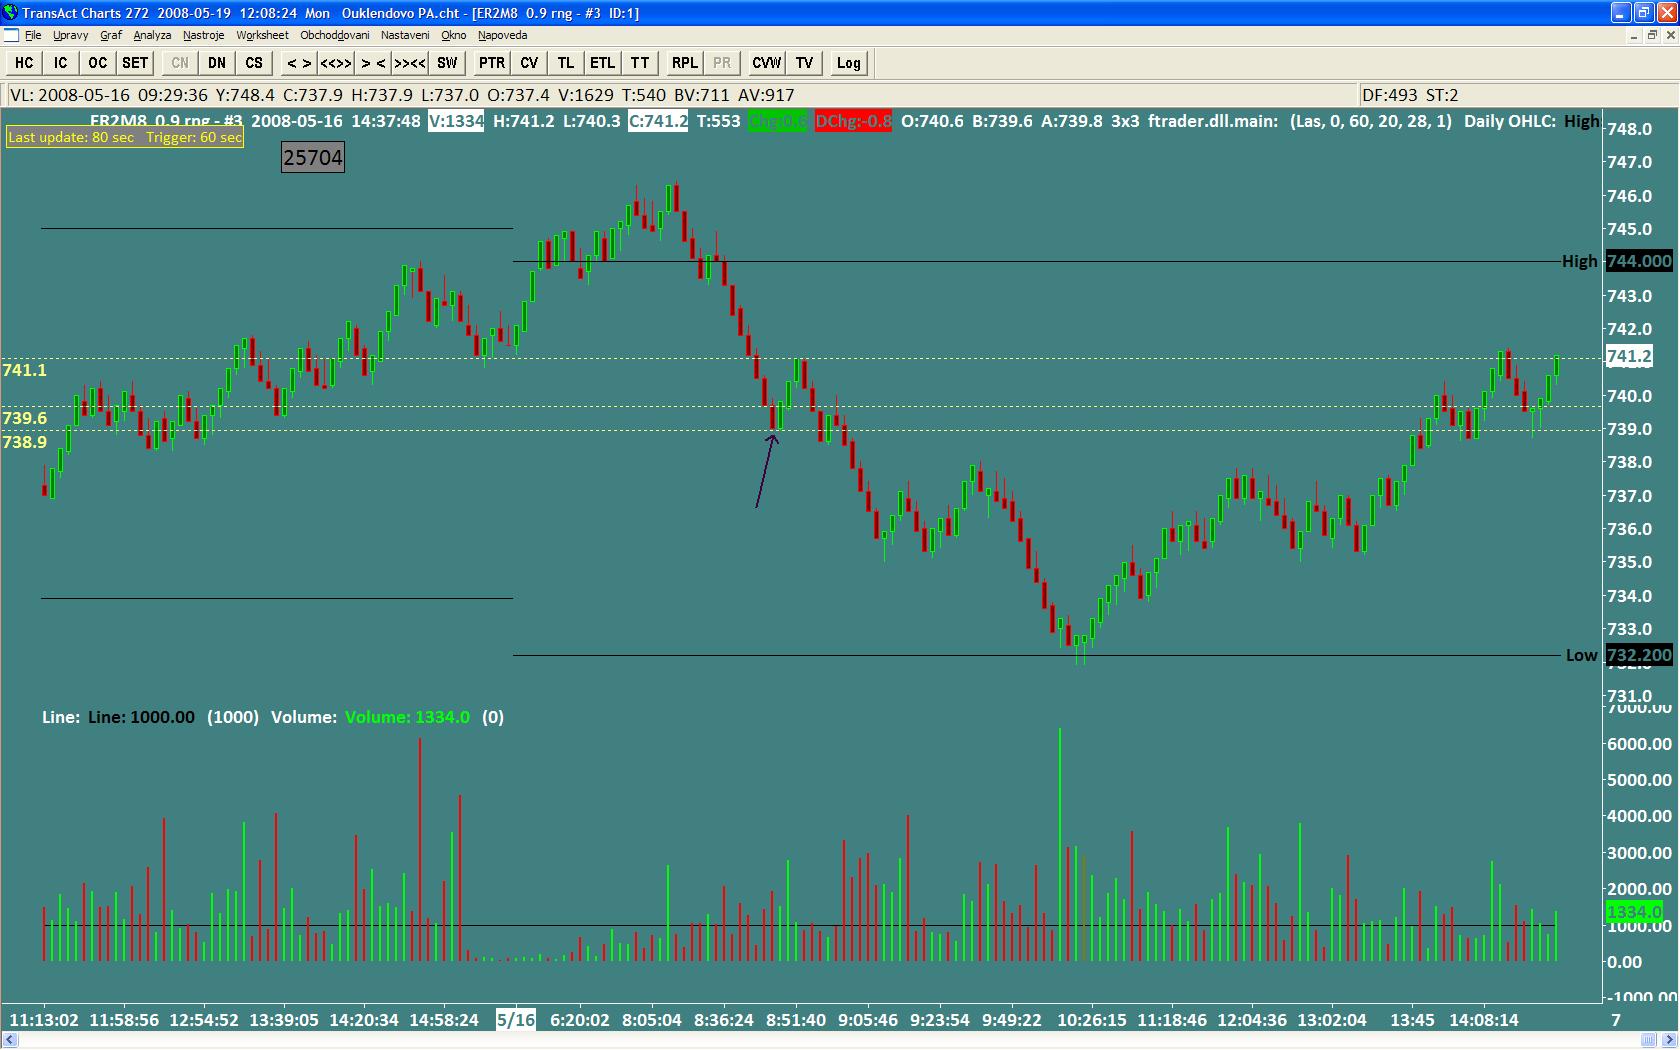Open the Graf menu
This screenshot has width=1680, height=1050.
click(111, 35)
